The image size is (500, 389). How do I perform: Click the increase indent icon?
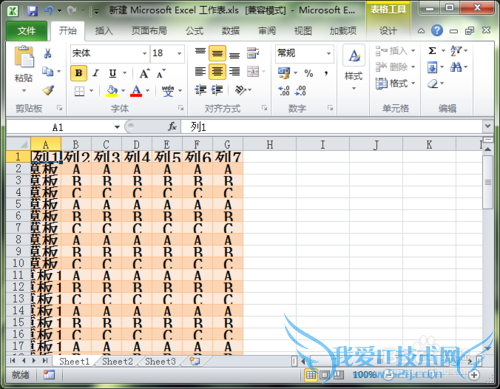(217, 90)
